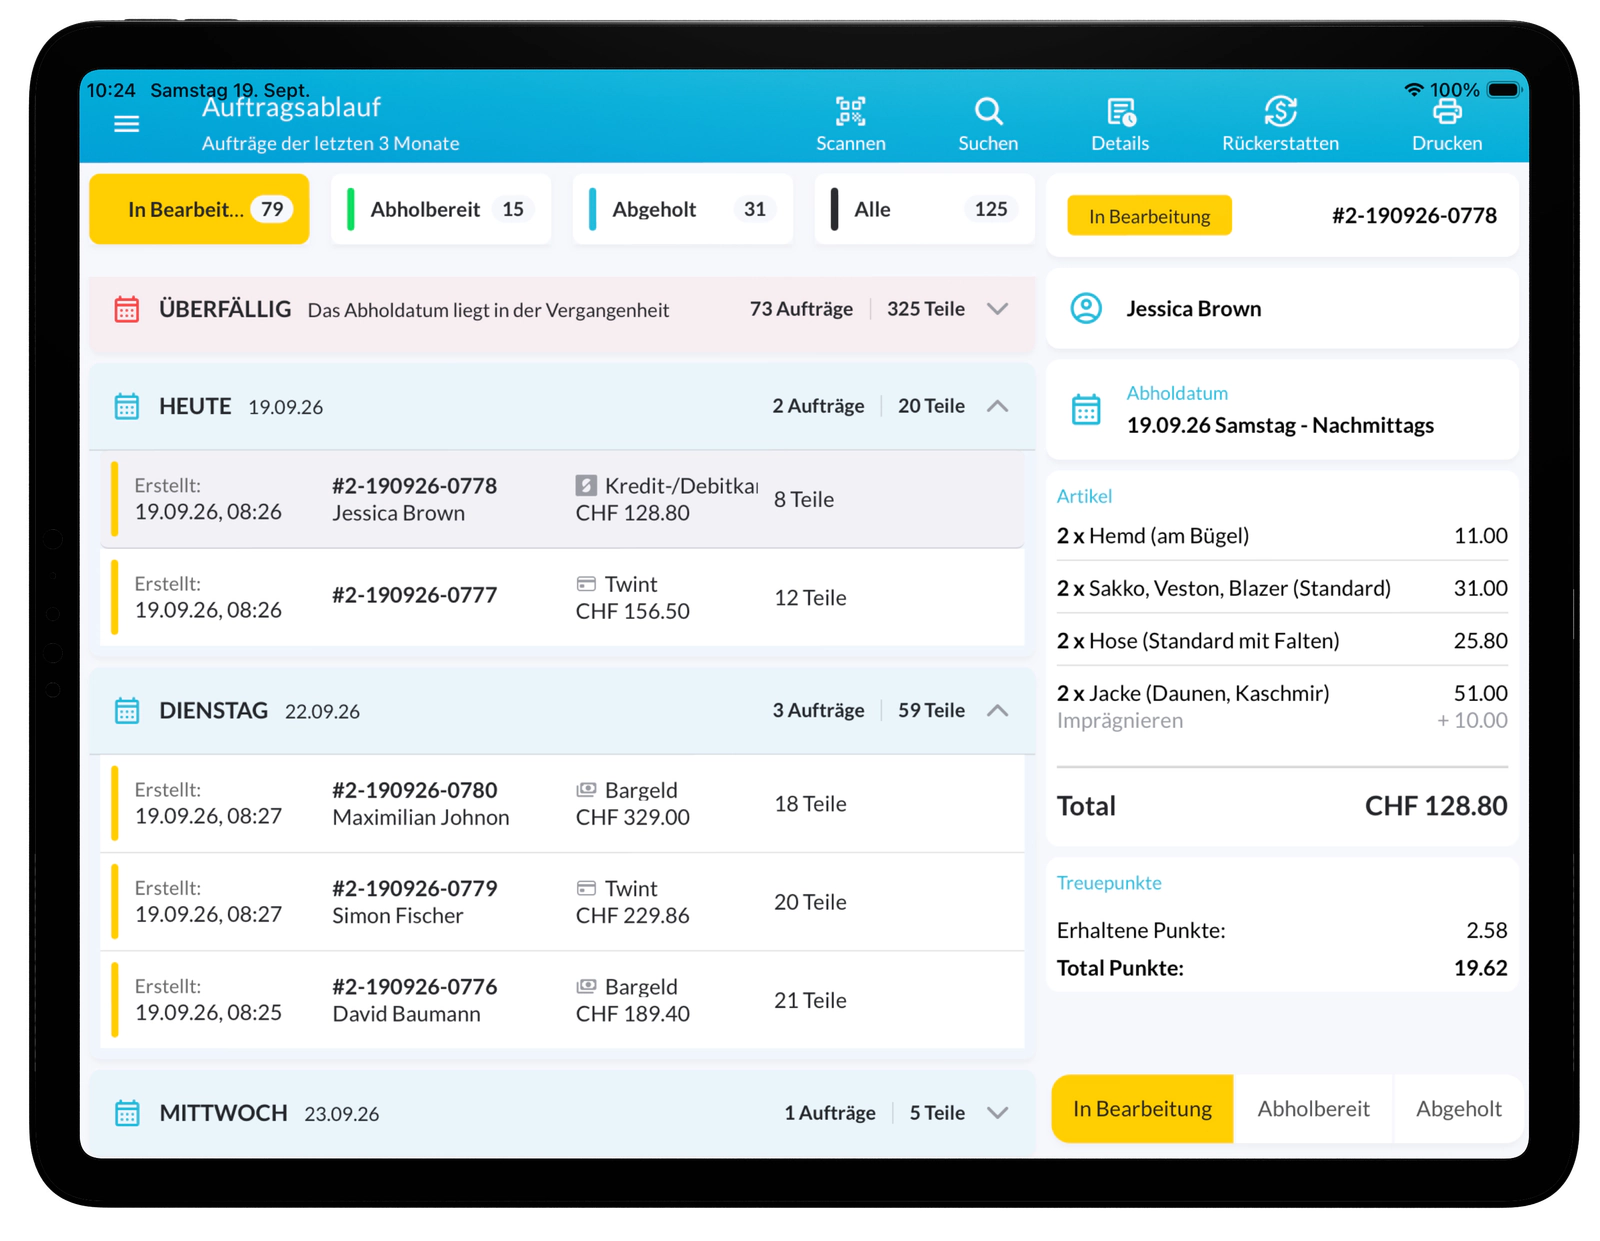Viewport: 1600px width, 1241px height.
Task: Collapse the DIENSTAG section
Action: (x=997, y=711)
